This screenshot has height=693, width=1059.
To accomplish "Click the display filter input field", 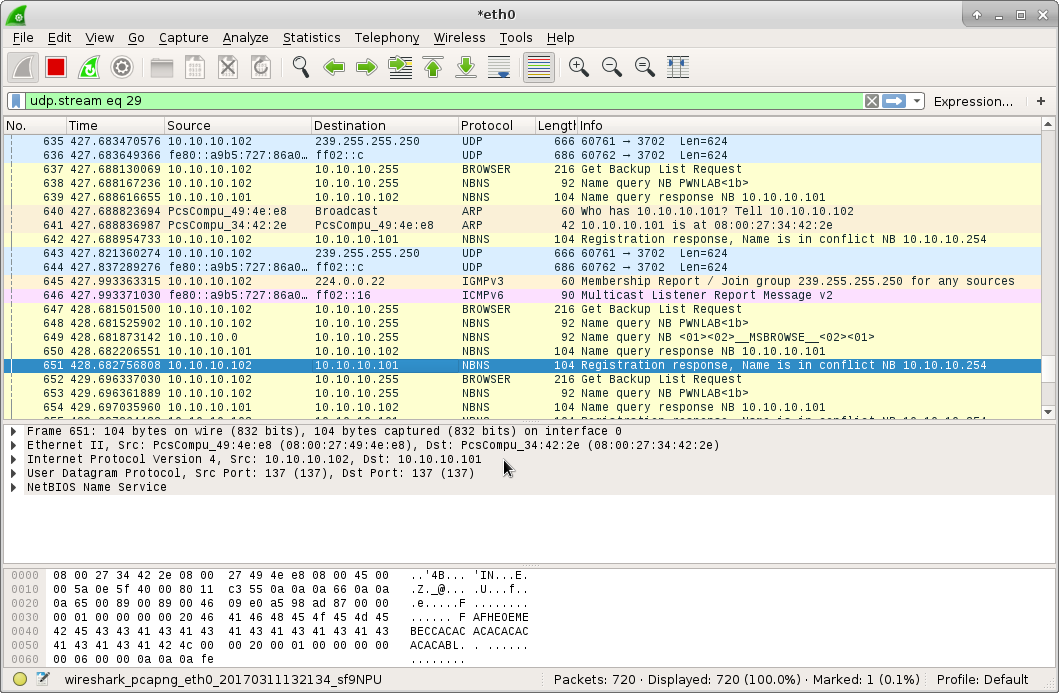I will (x=444, y=101).
